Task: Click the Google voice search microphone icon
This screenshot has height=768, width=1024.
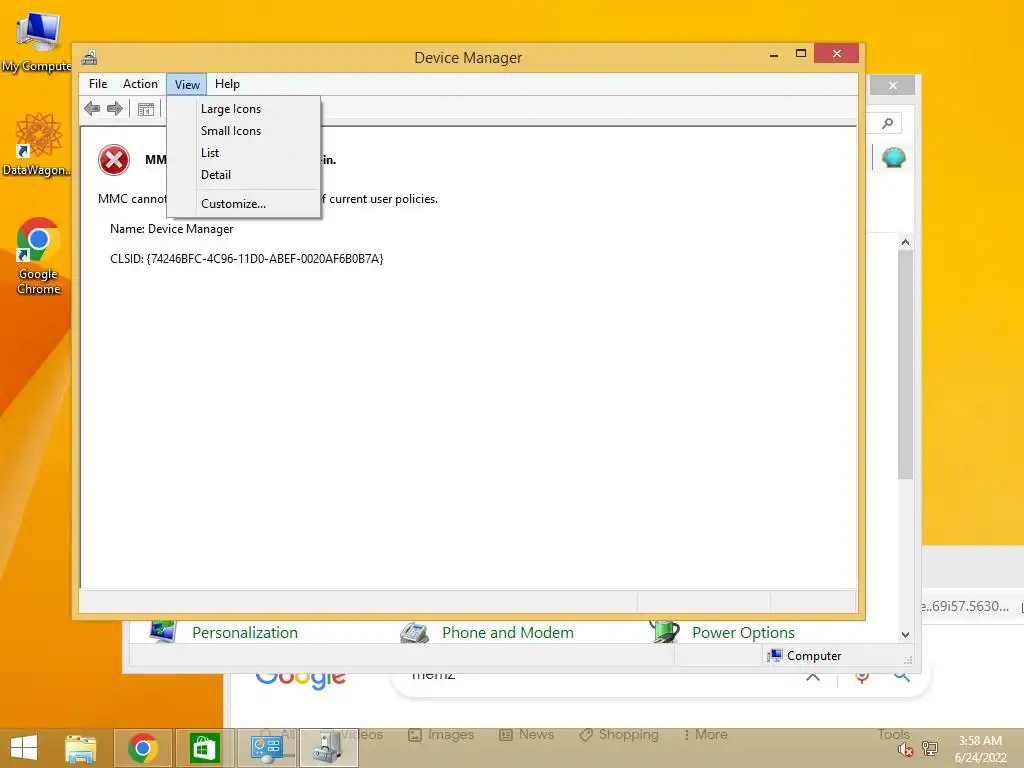Action: click(862, 678)
